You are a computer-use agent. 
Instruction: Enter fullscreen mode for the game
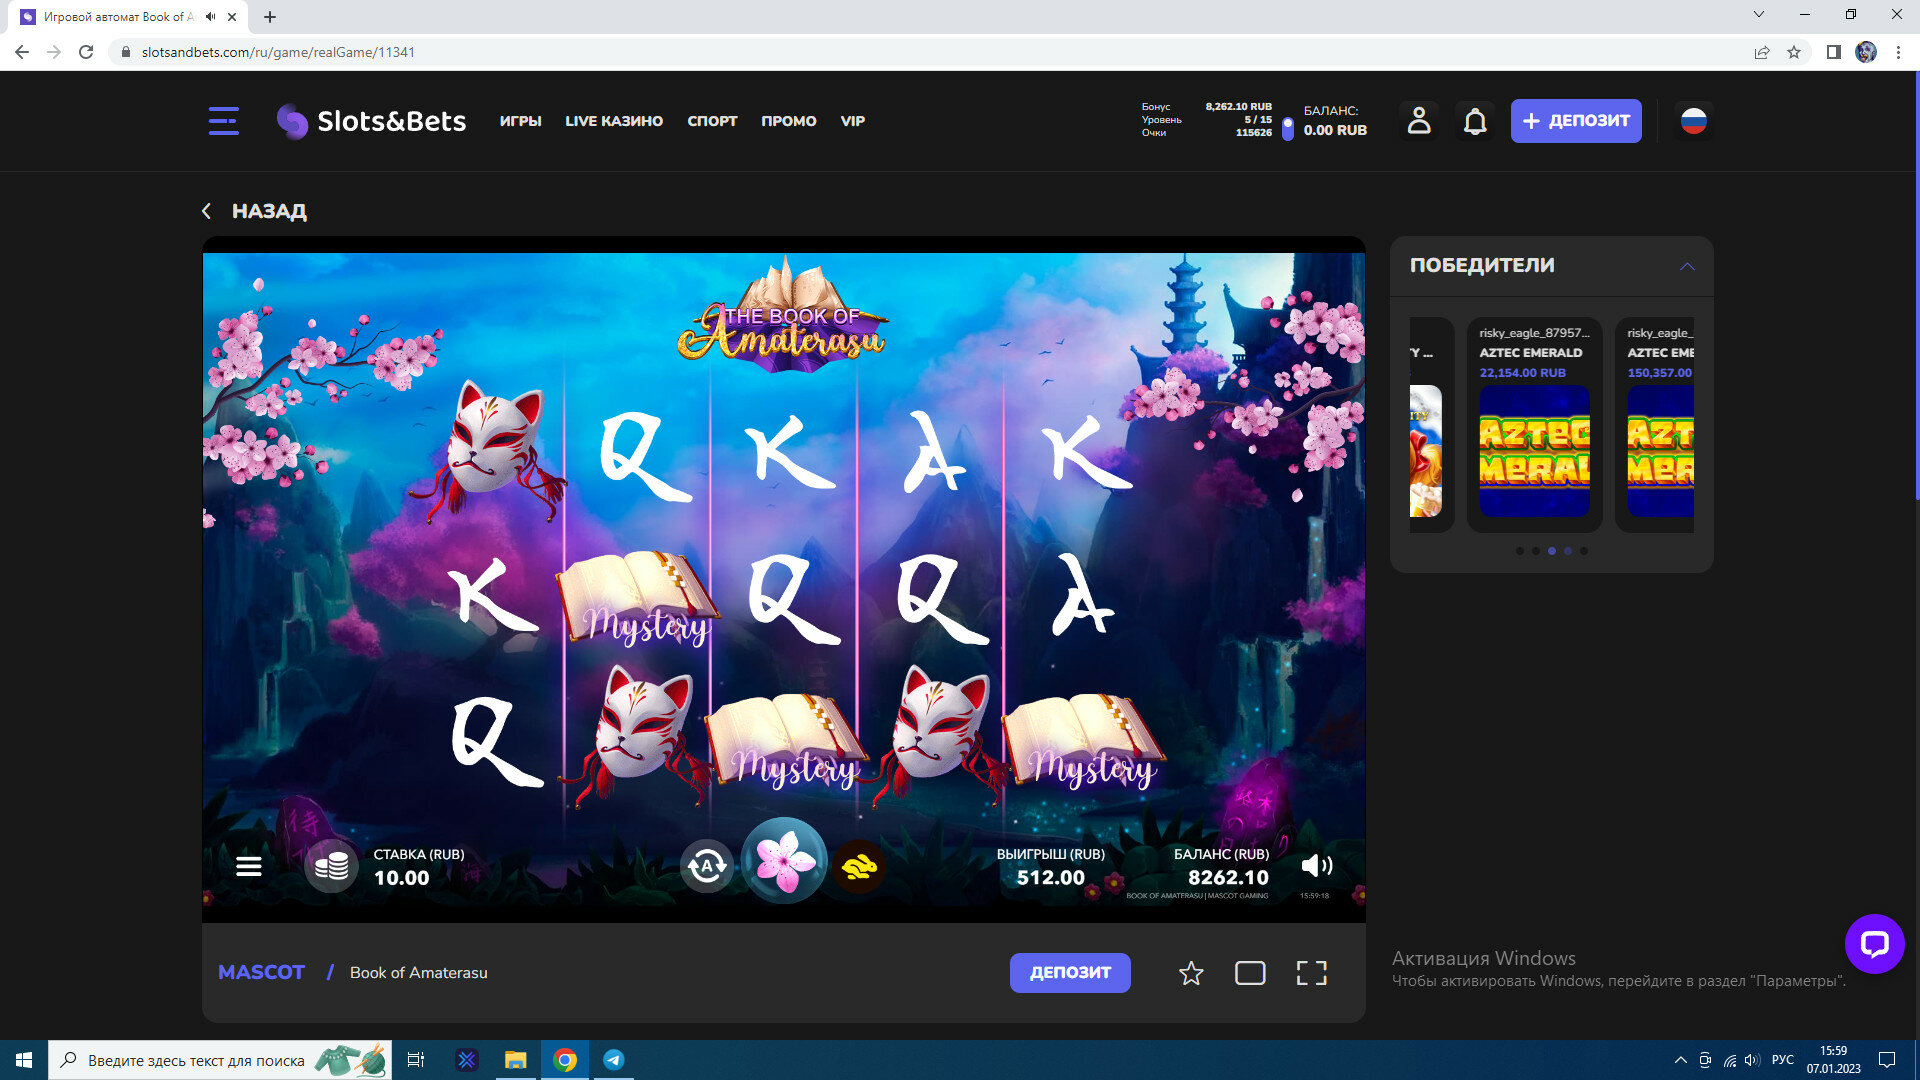1311,973
